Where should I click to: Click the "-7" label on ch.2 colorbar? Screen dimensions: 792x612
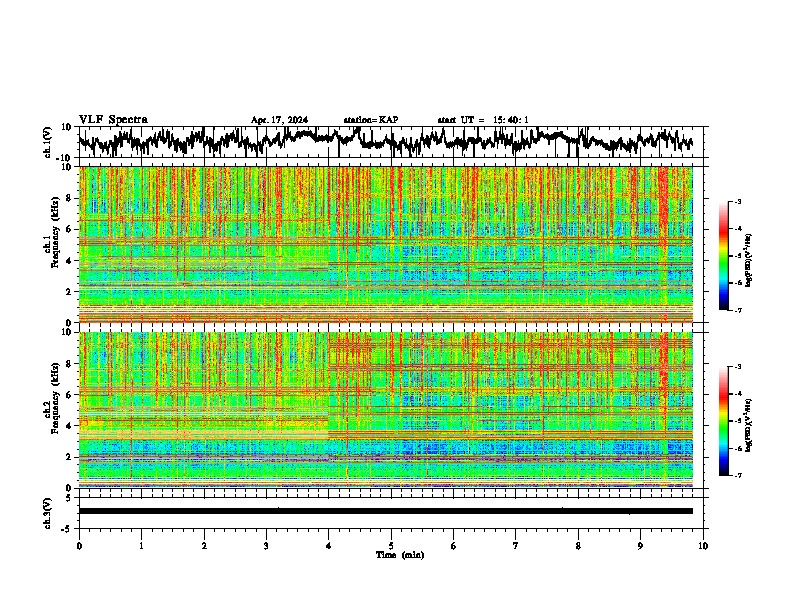coord(738,475)
